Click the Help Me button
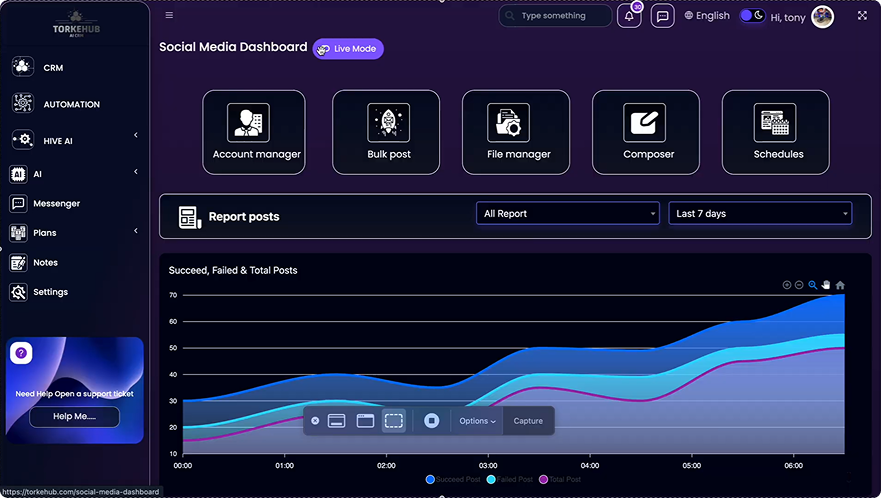This screenshot has height=498, width=881. (74, 416)
